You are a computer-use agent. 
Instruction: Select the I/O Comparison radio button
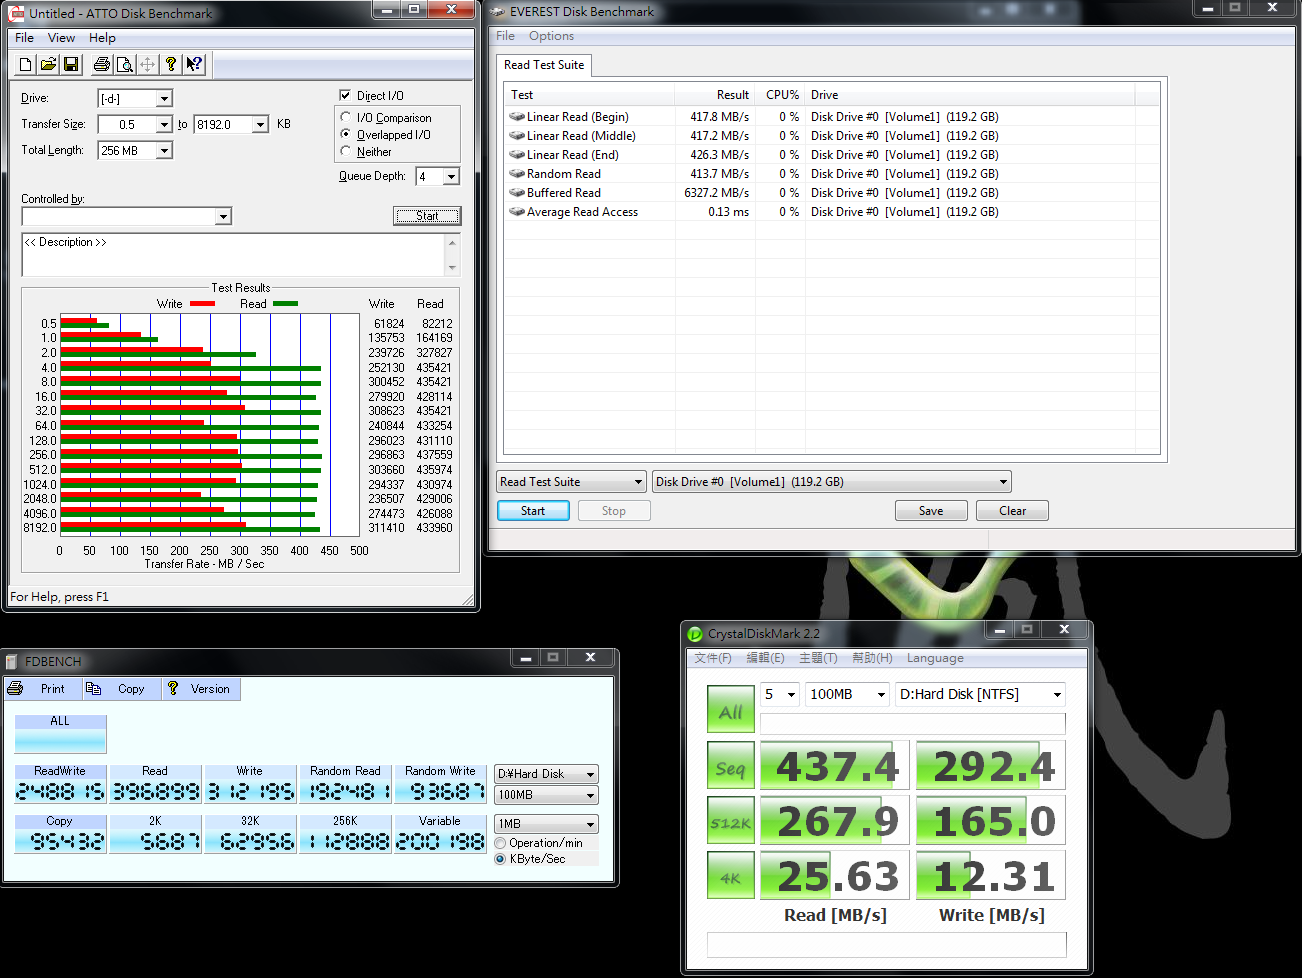pos(346,118)
